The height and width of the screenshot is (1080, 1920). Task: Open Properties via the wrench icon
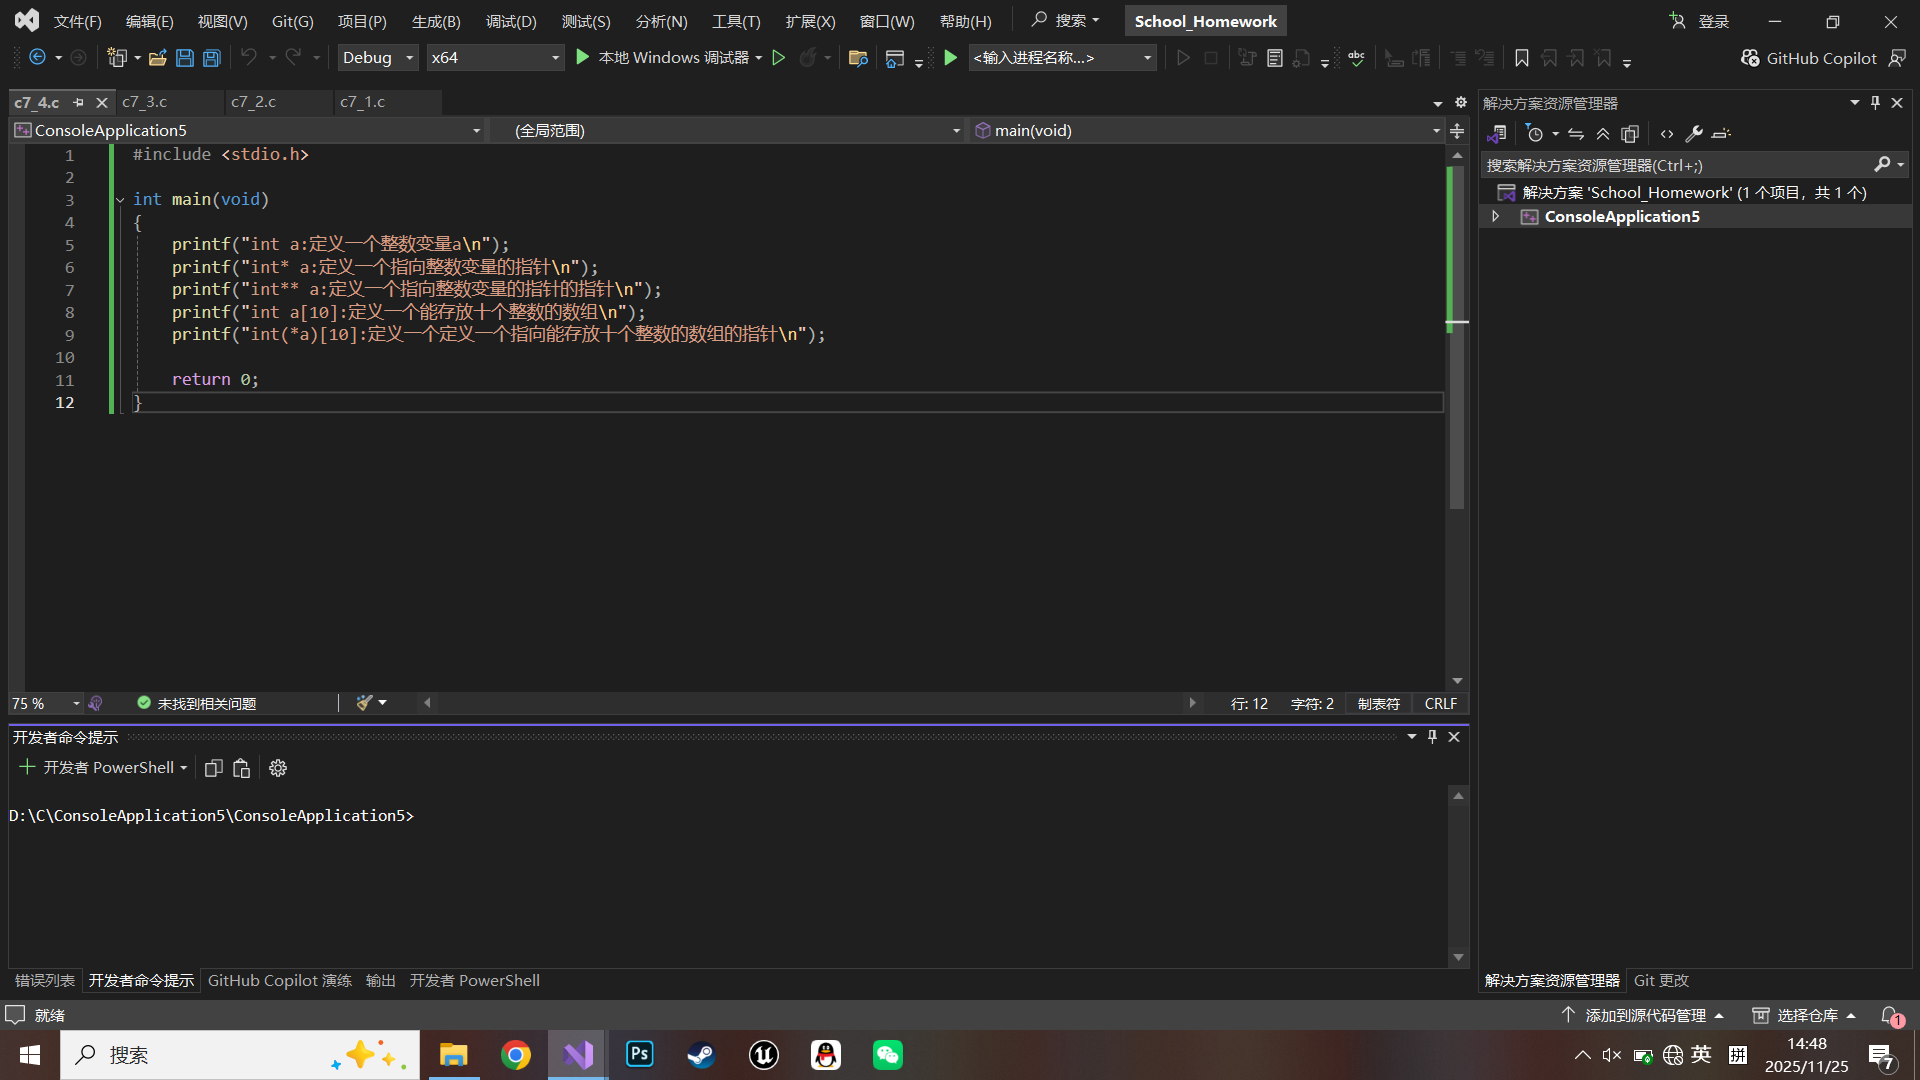coord(1694,133)
